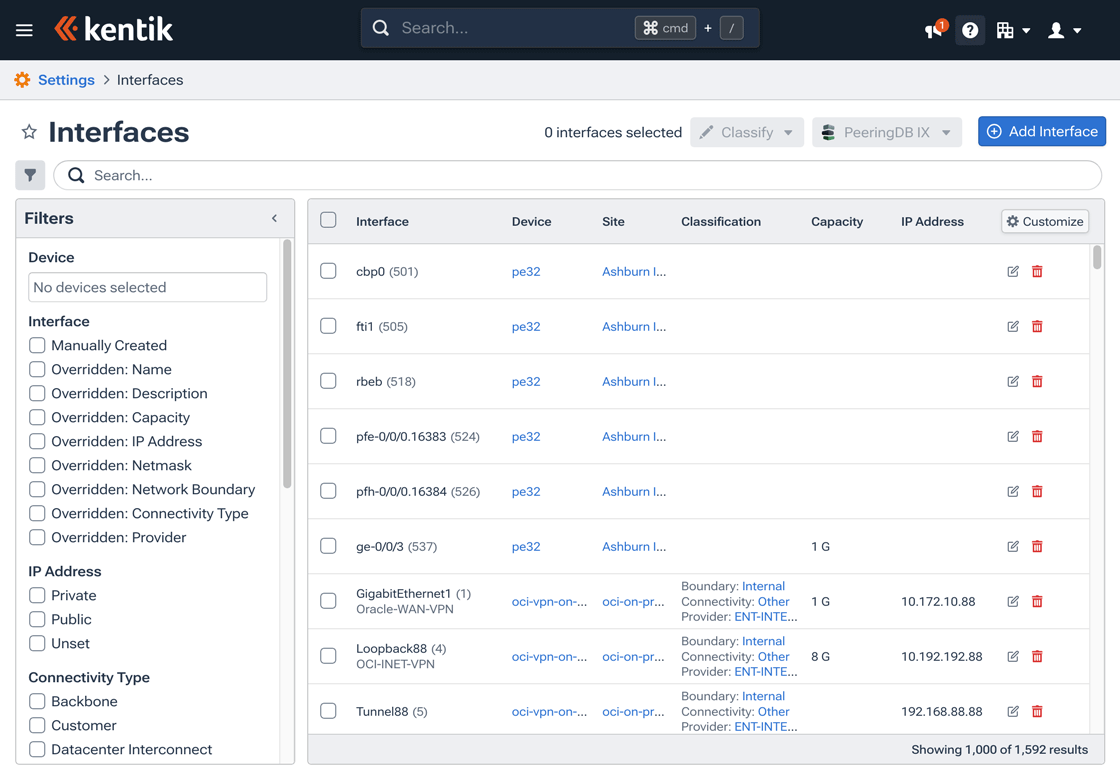Viewport: 1120px width, 784px height.
Task: Click the notifications megaphone icon
Action: (x=932, y=30)
